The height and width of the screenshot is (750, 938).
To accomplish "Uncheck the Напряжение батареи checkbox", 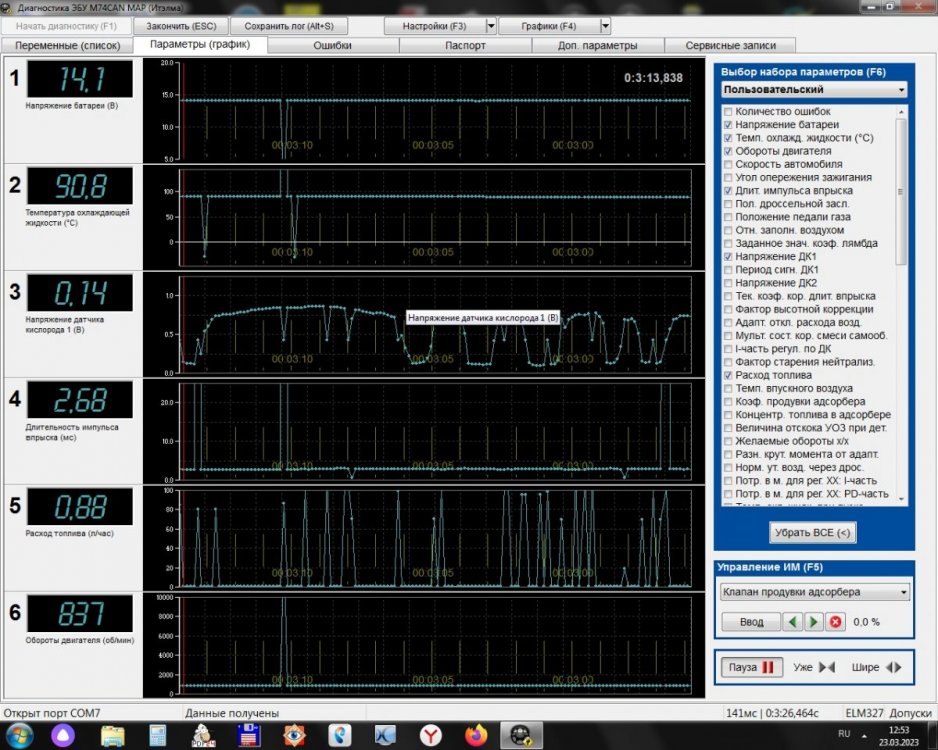I will pyautogui.click(x=728, y=125).
